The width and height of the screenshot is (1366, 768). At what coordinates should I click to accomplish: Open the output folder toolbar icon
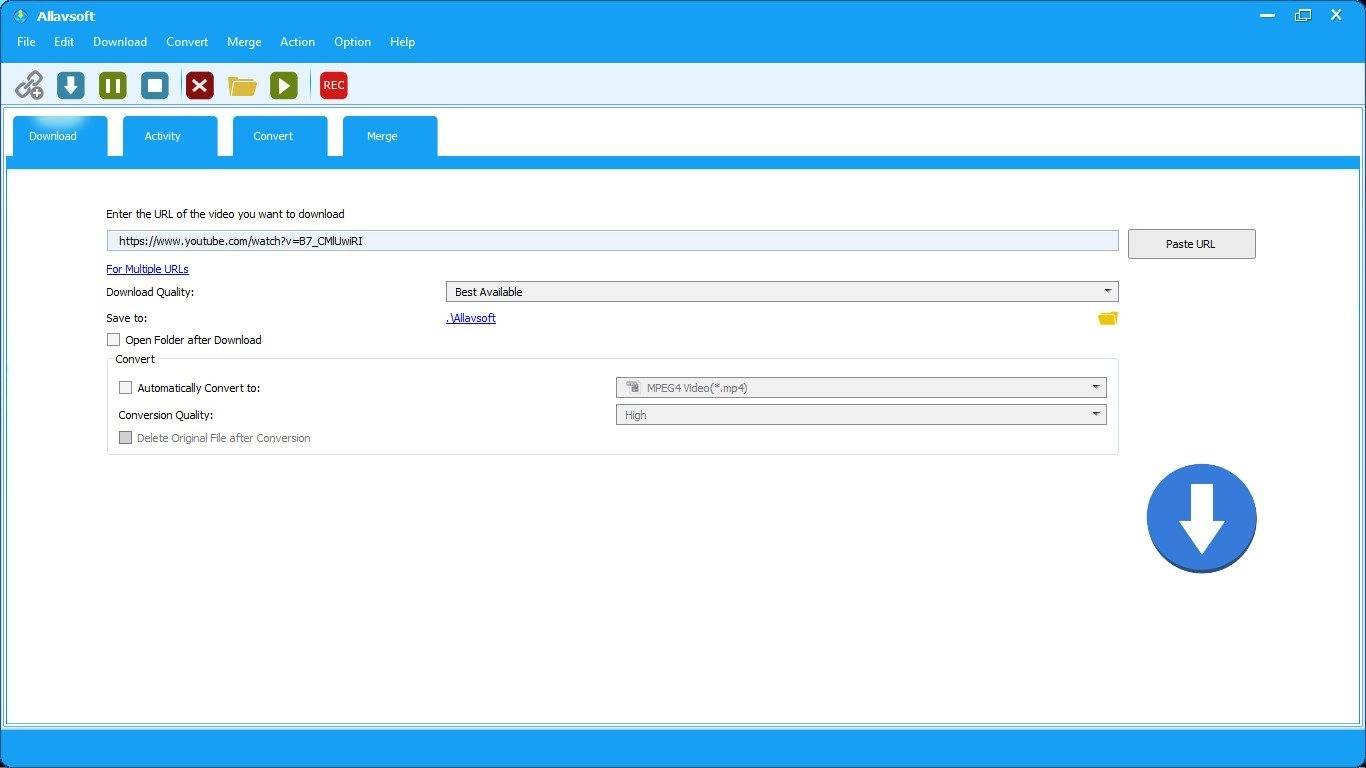(242, 86)
